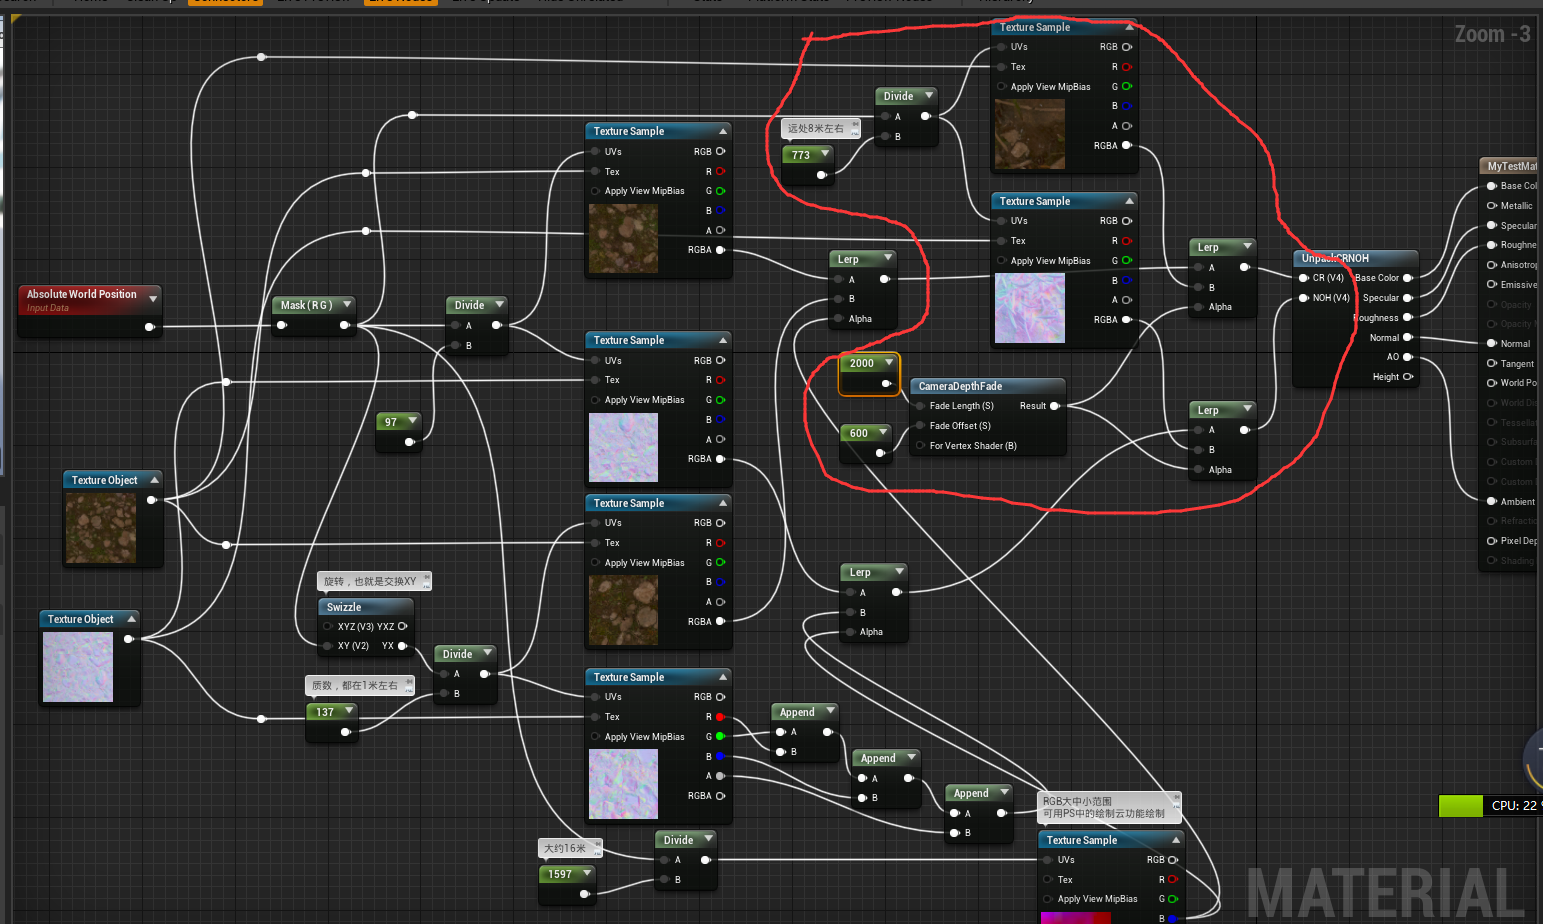Open the dropdown arrow on the 2000 constant
The image size is (1543, 924).
pos(888,363)
